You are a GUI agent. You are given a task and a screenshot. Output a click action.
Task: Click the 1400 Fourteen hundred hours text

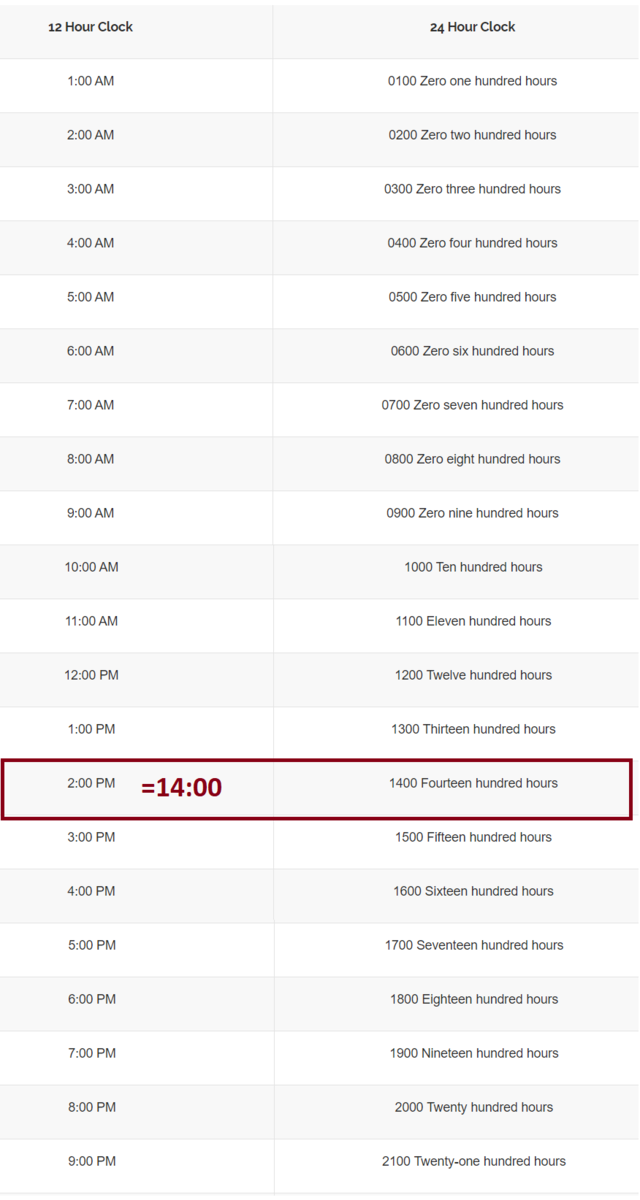pos(473,783)
